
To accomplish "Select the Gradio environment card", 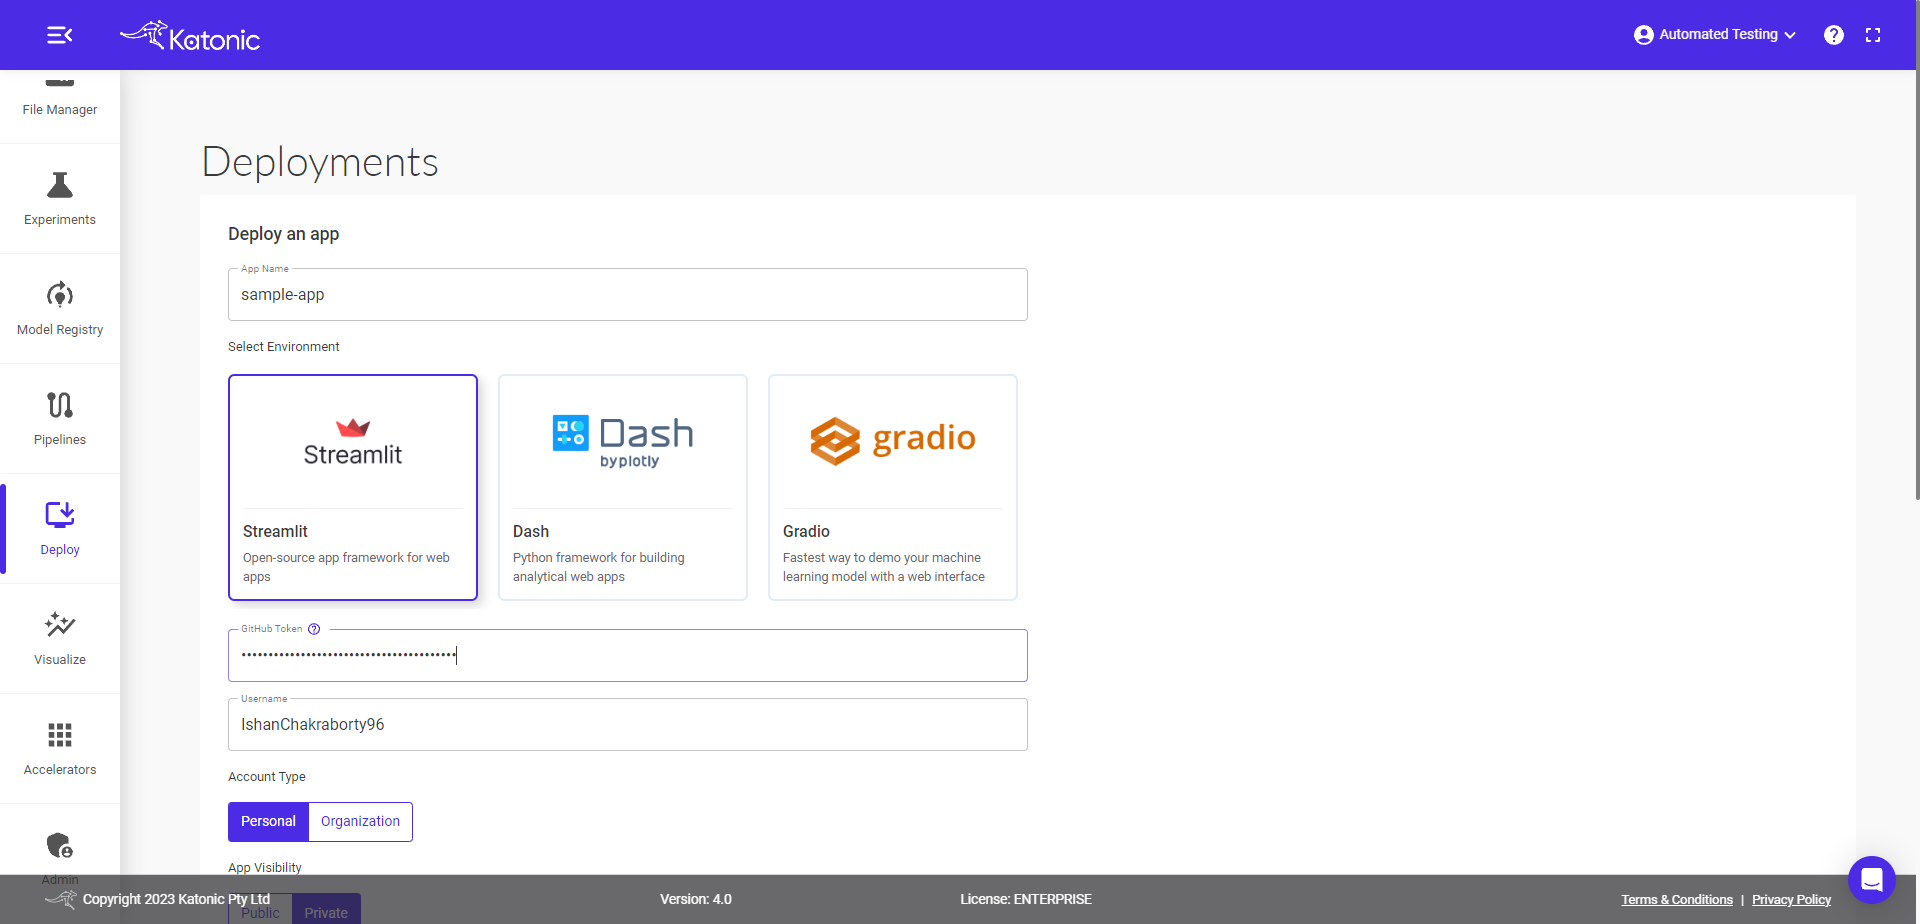I will pyautogui.click(x=893, y=488).
